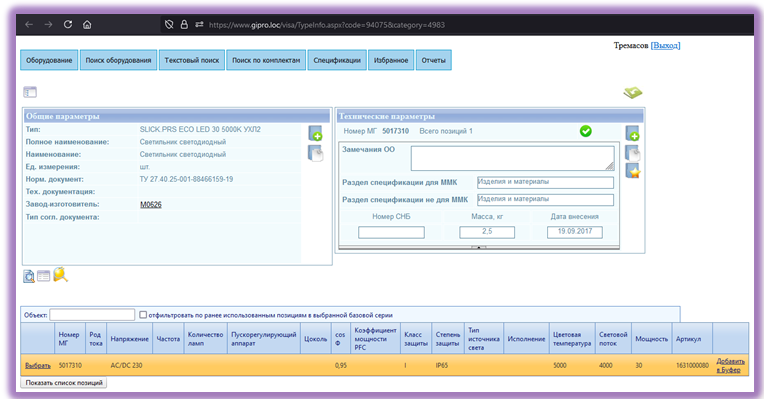
Task: Click the browser forward arrow
Action: 48,24
